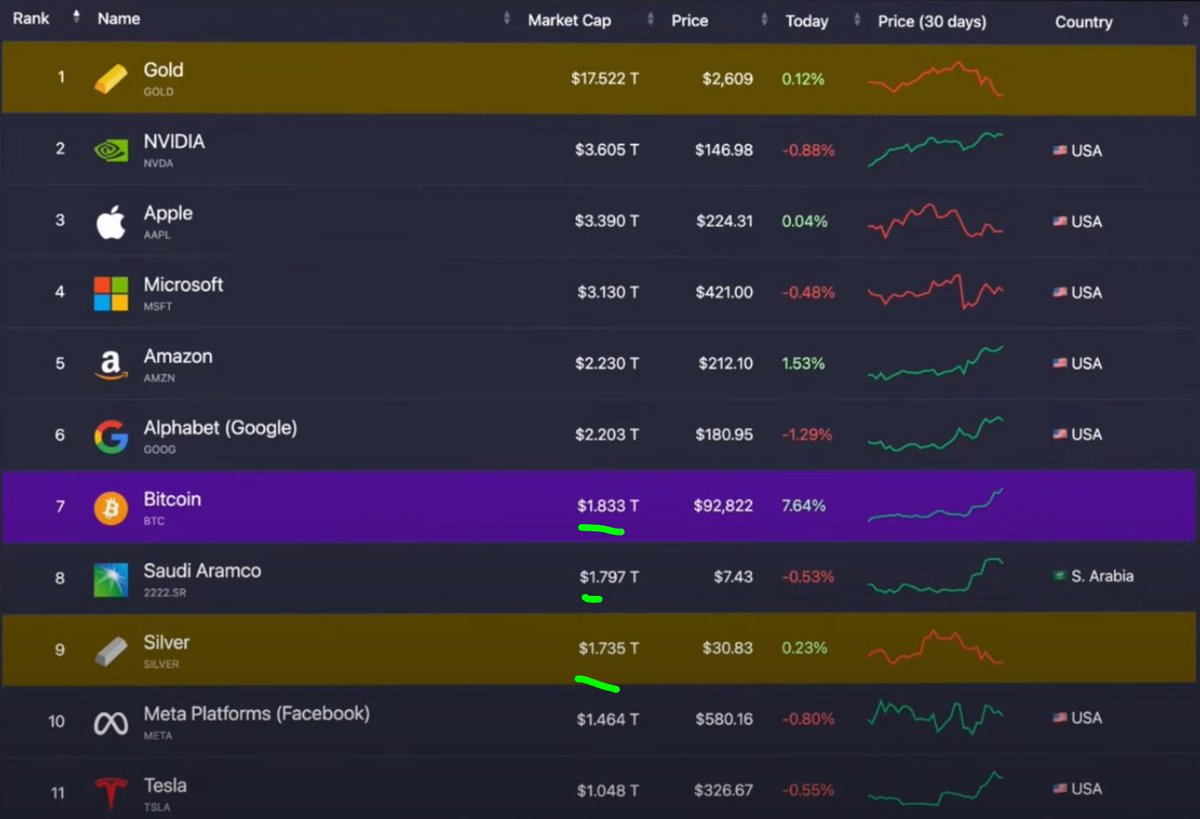The width and height of the screenshot is (1200, 819).
Task: Click the Bitcoin 30-day price sparkline
Action: click(x=937, y=506)
